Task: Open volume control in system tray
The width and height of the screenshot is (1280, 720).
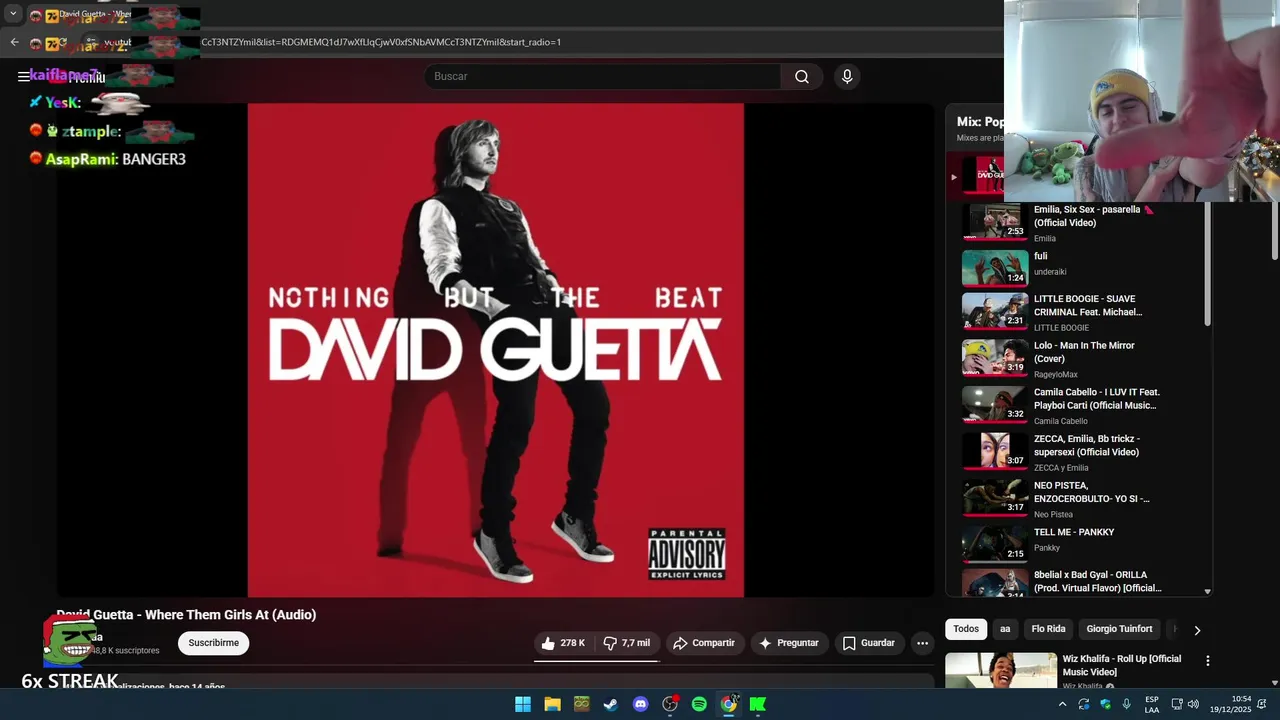Action: (x=1192, y=704)
